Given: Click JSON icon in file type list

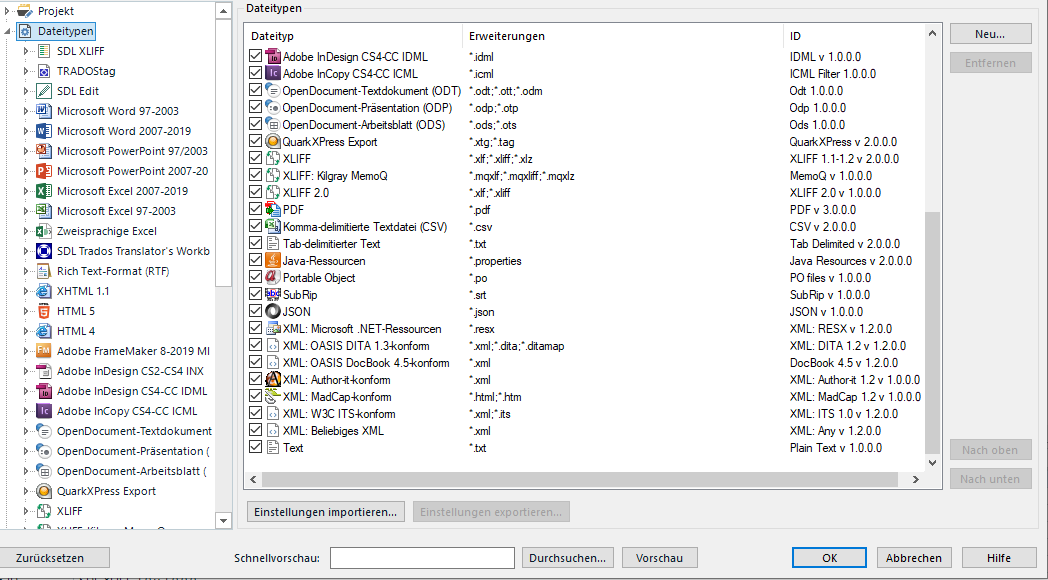Looking at the screenshot, I should [273, 311].
